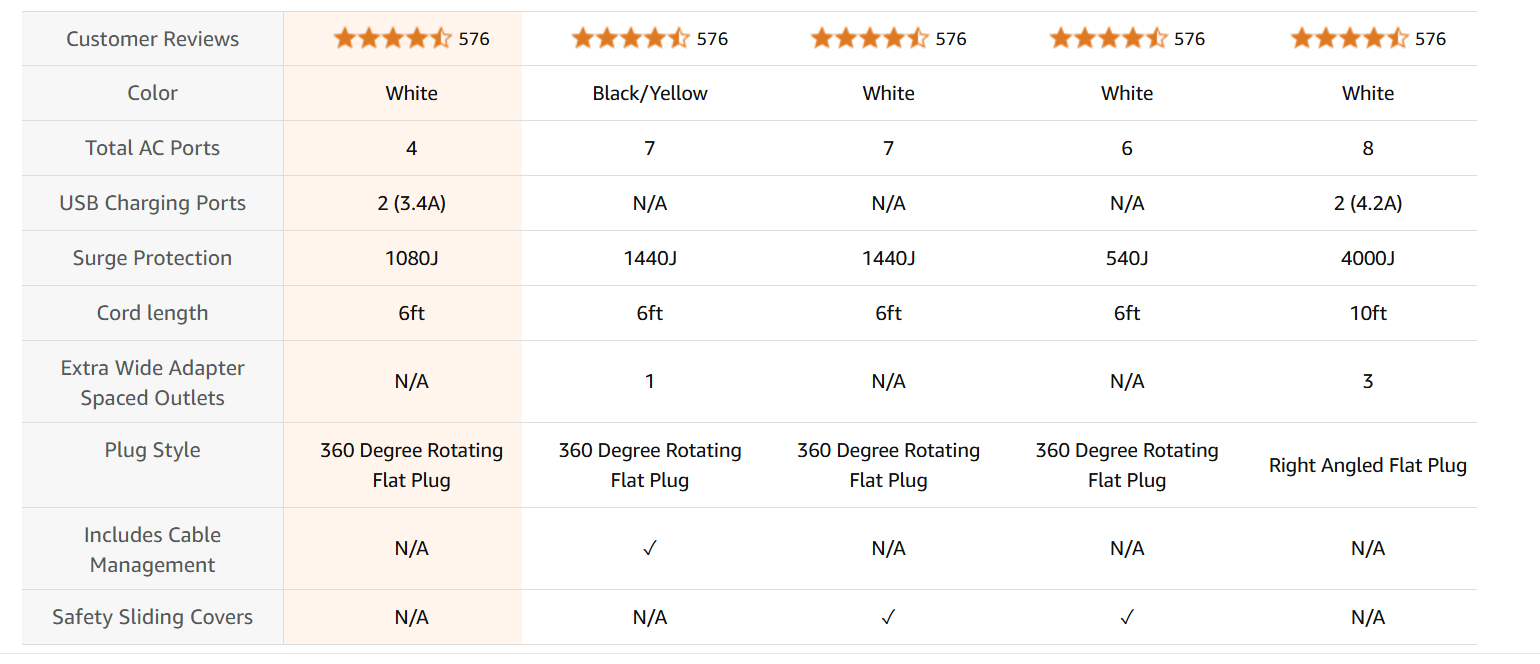The height and width of the screenshot is (664, 1540).
Task: Select the 540J surge protection value
Action: tap(1127, 258)
